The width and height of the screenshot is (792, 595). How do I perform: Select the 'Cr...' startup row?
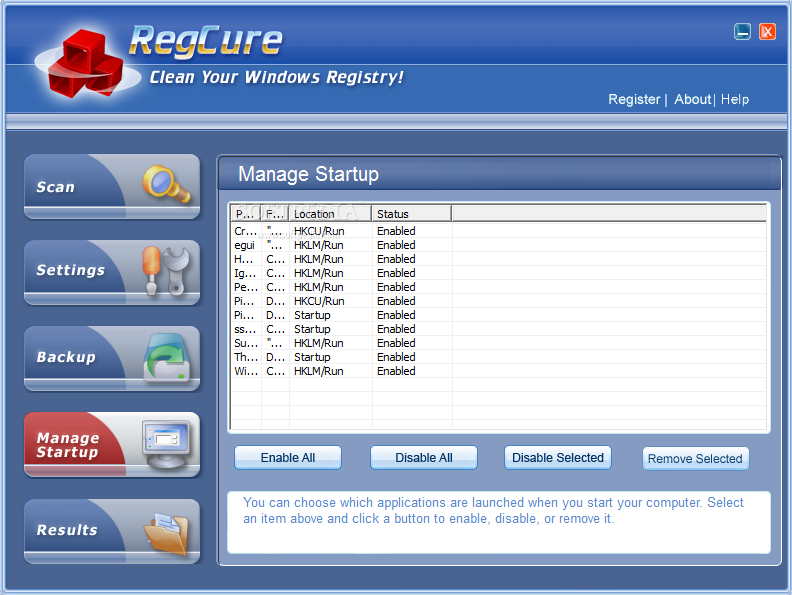point(498,231)
